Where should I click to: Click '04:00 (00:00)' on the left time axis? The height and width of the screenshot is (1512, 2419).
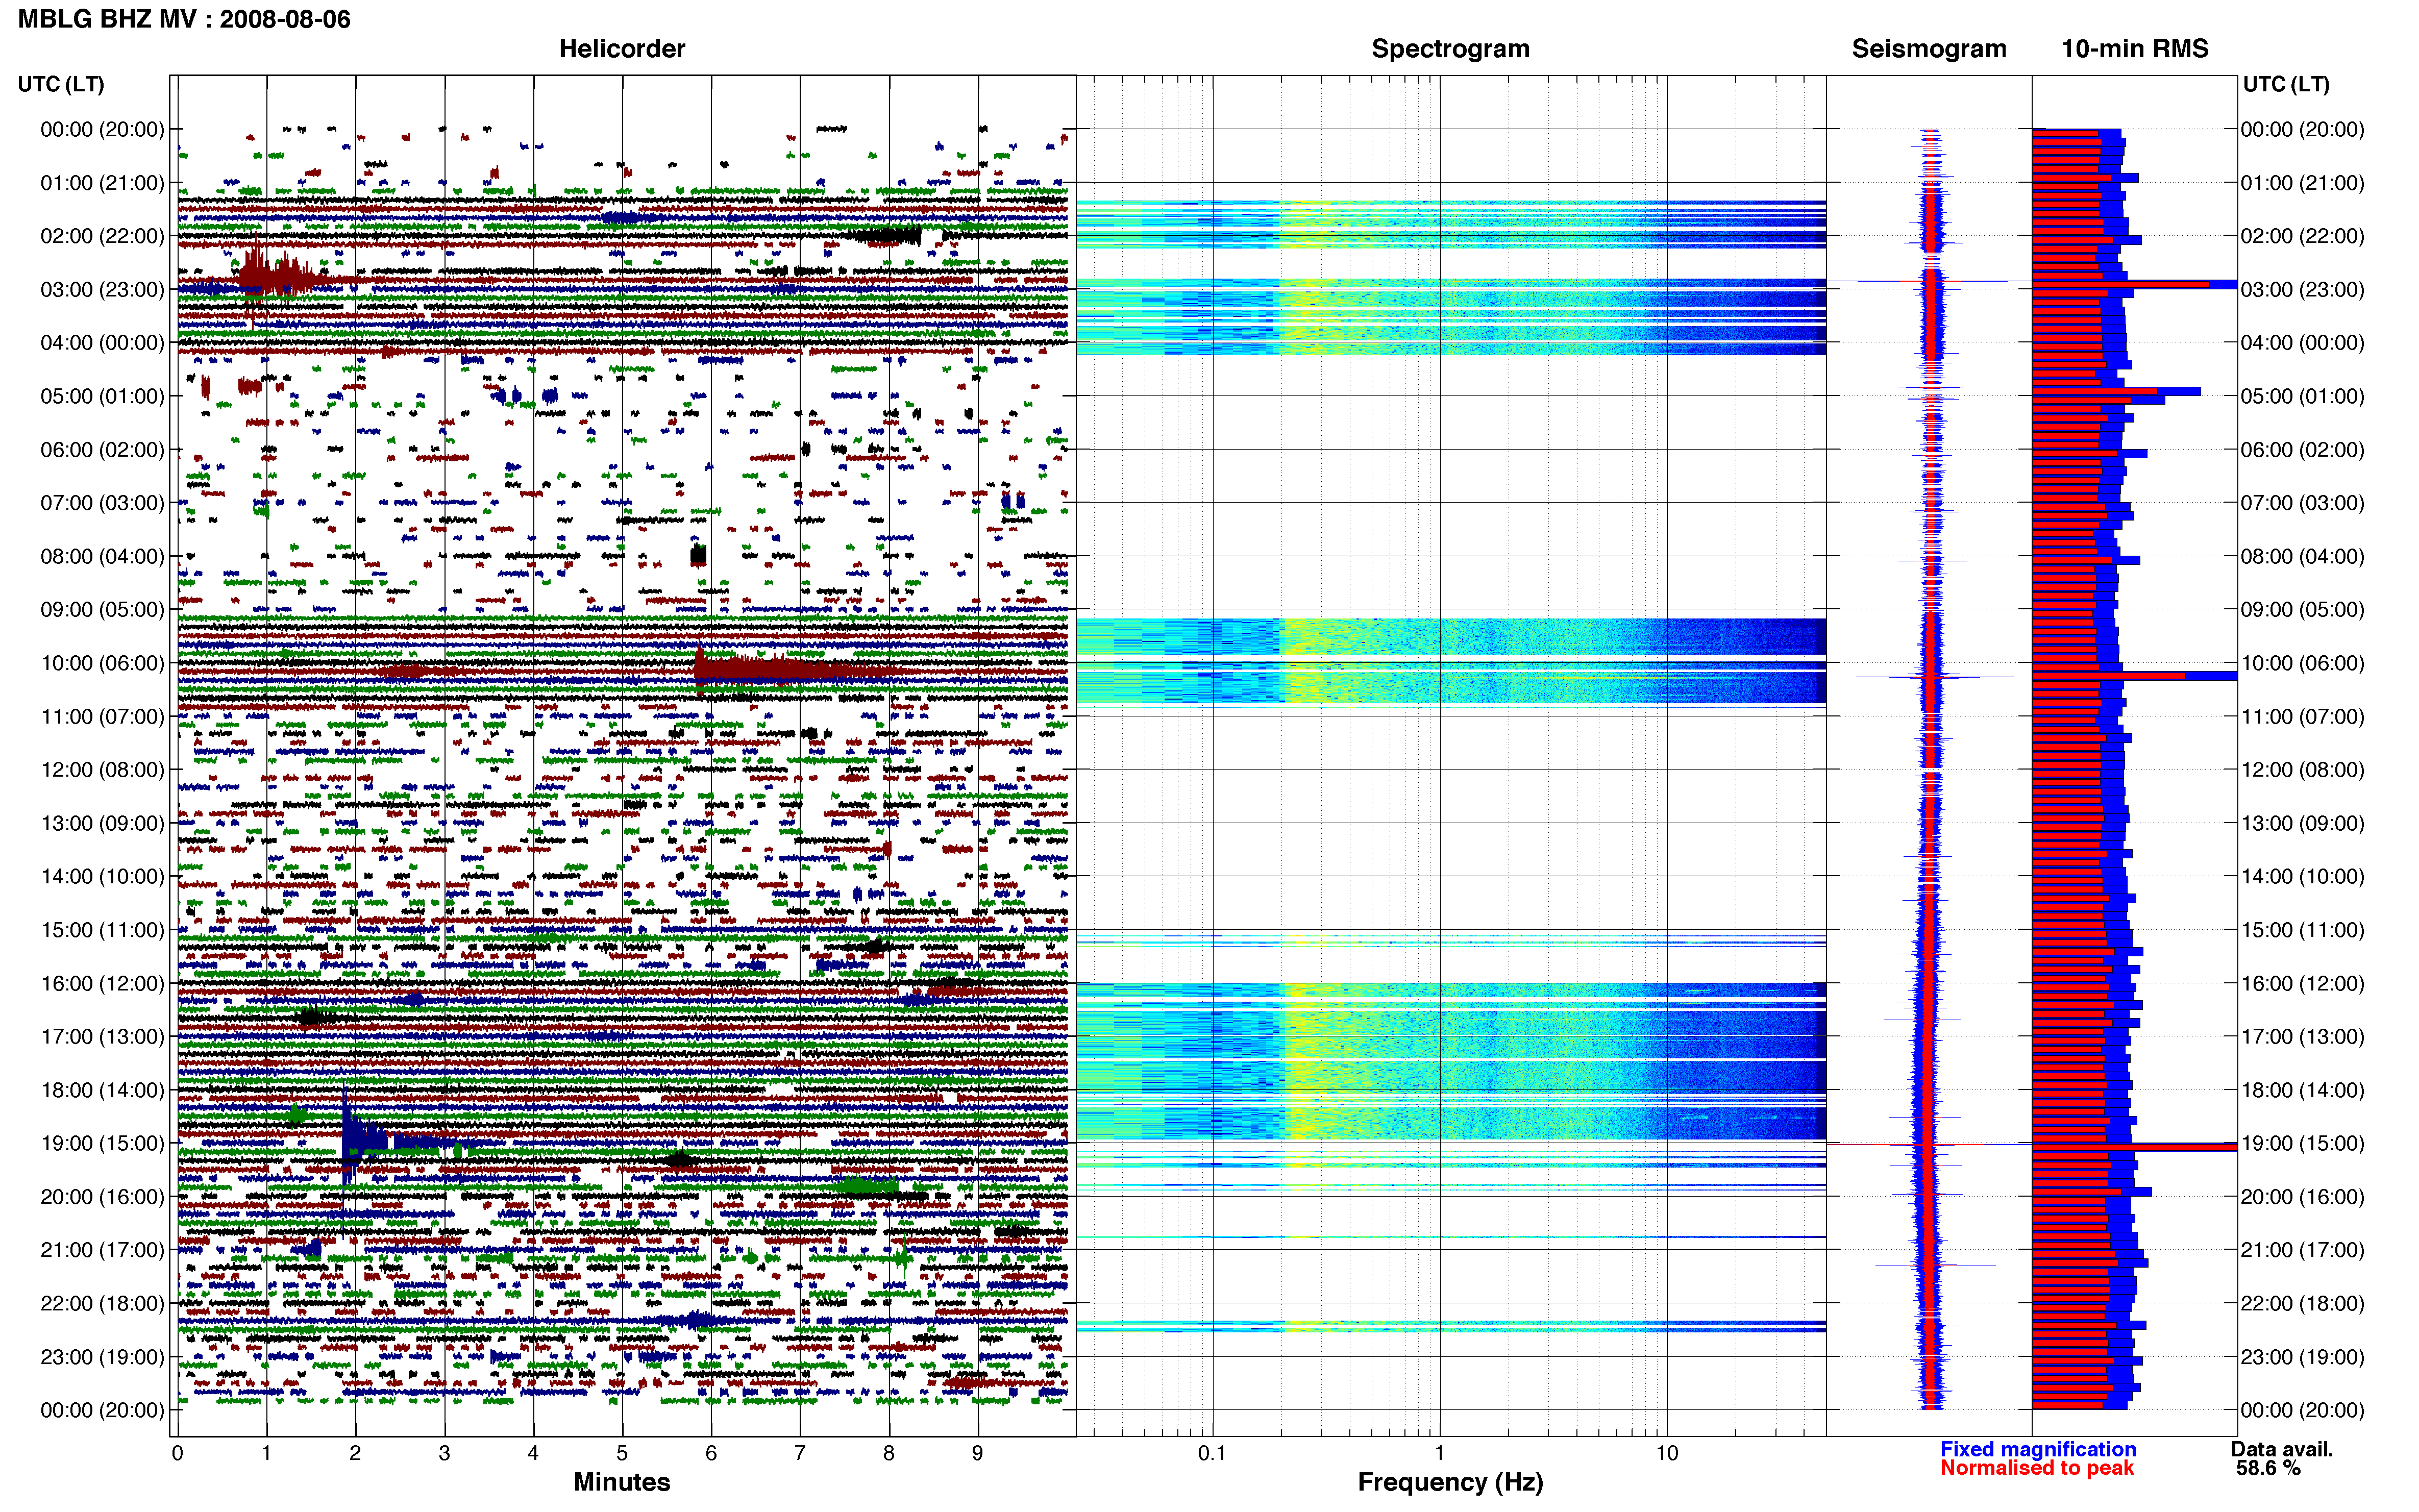point(102,343)
